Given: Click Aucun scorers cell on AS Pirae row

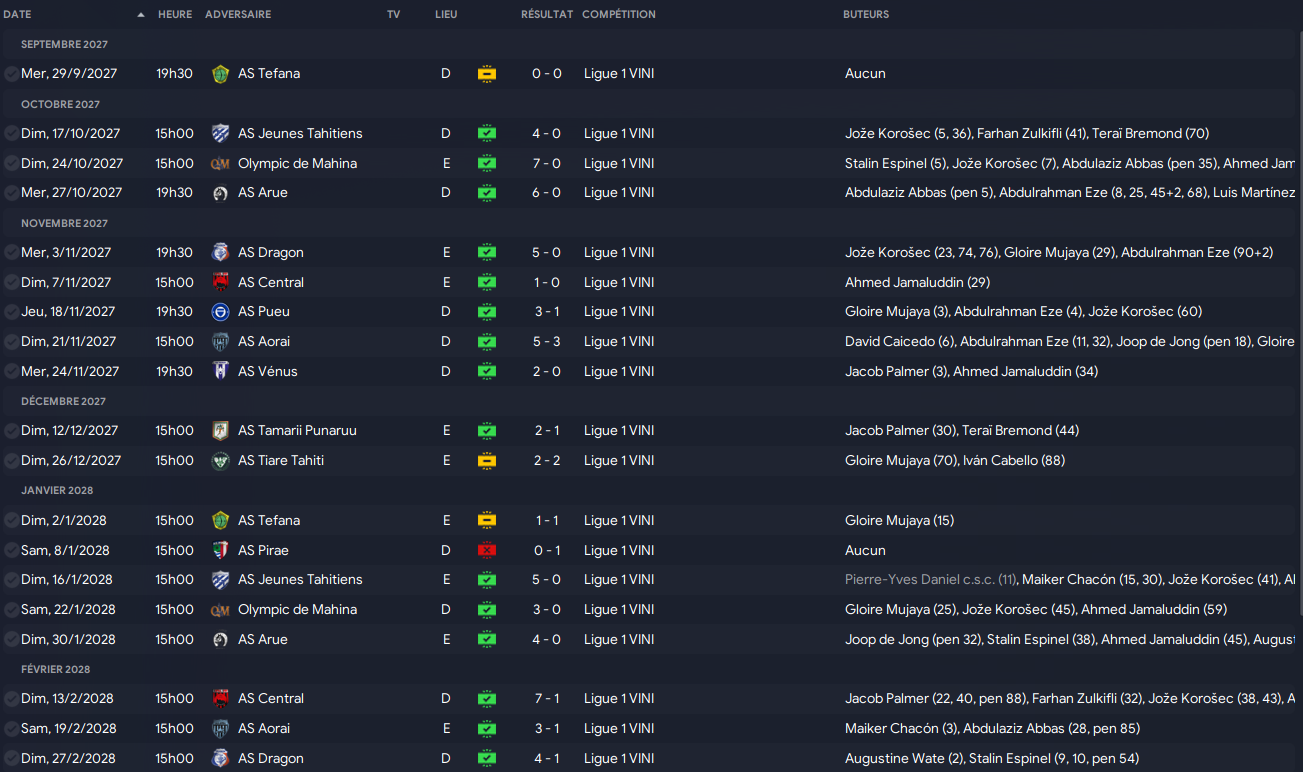Looking at the screenshot, I should pos(865,550).
